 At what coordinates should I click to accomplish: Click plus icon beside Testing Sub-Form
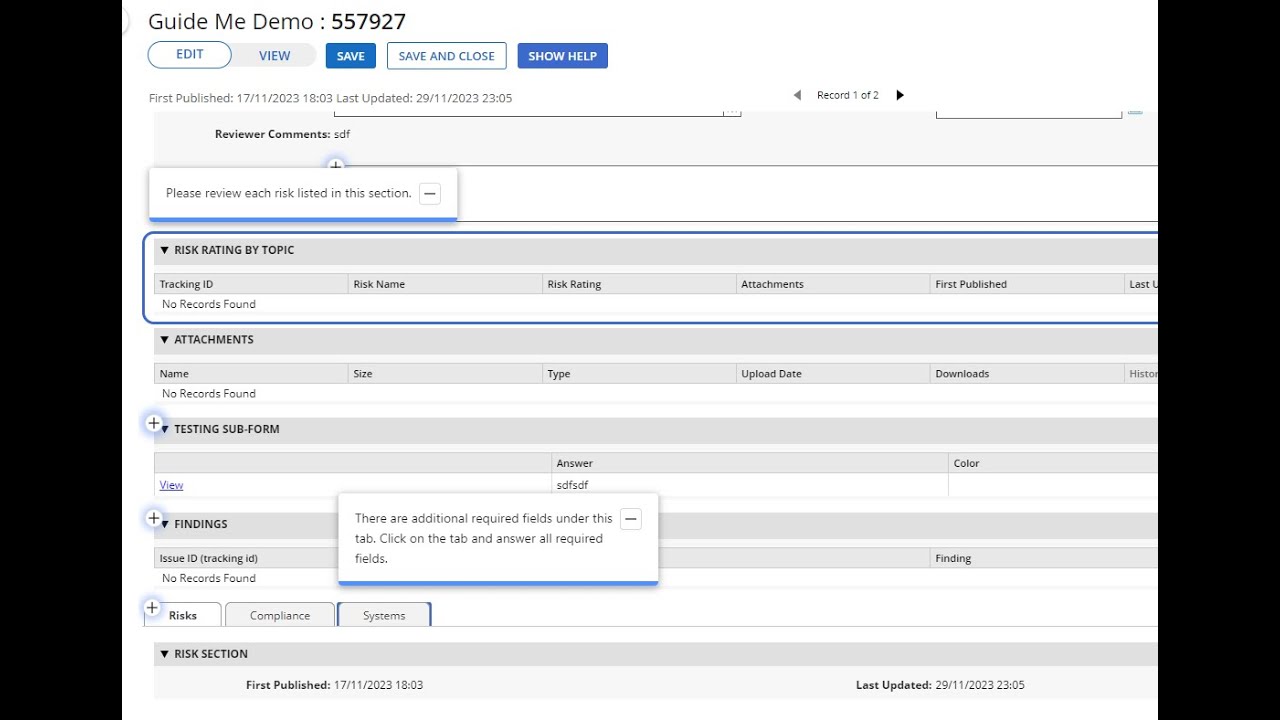[154, 424]
